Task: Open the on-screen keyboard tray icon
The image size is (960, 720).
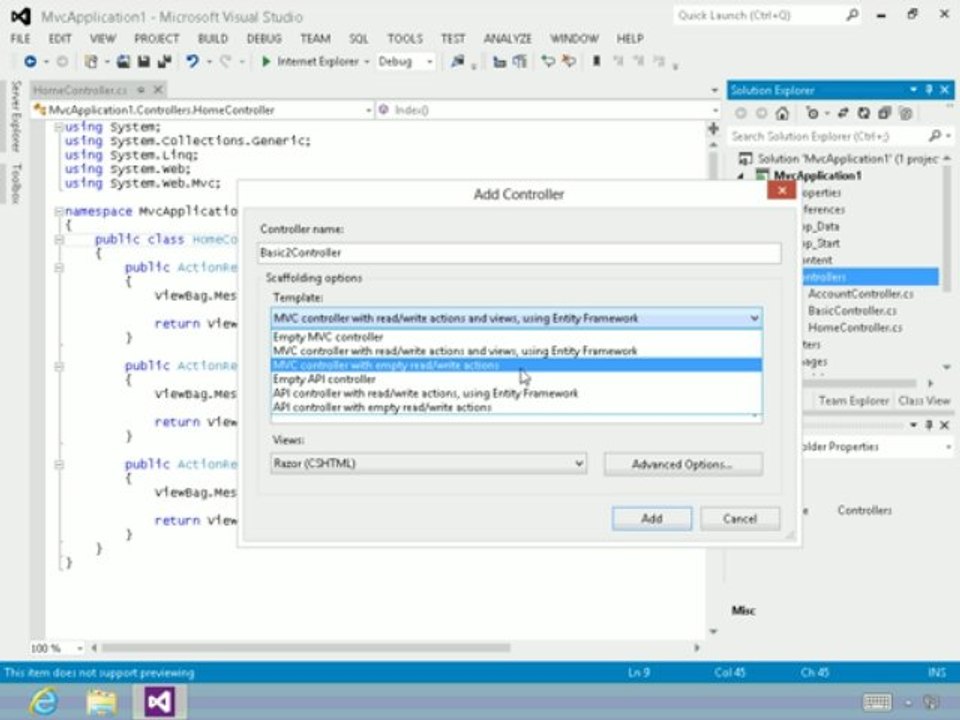Action: point(877,702)
